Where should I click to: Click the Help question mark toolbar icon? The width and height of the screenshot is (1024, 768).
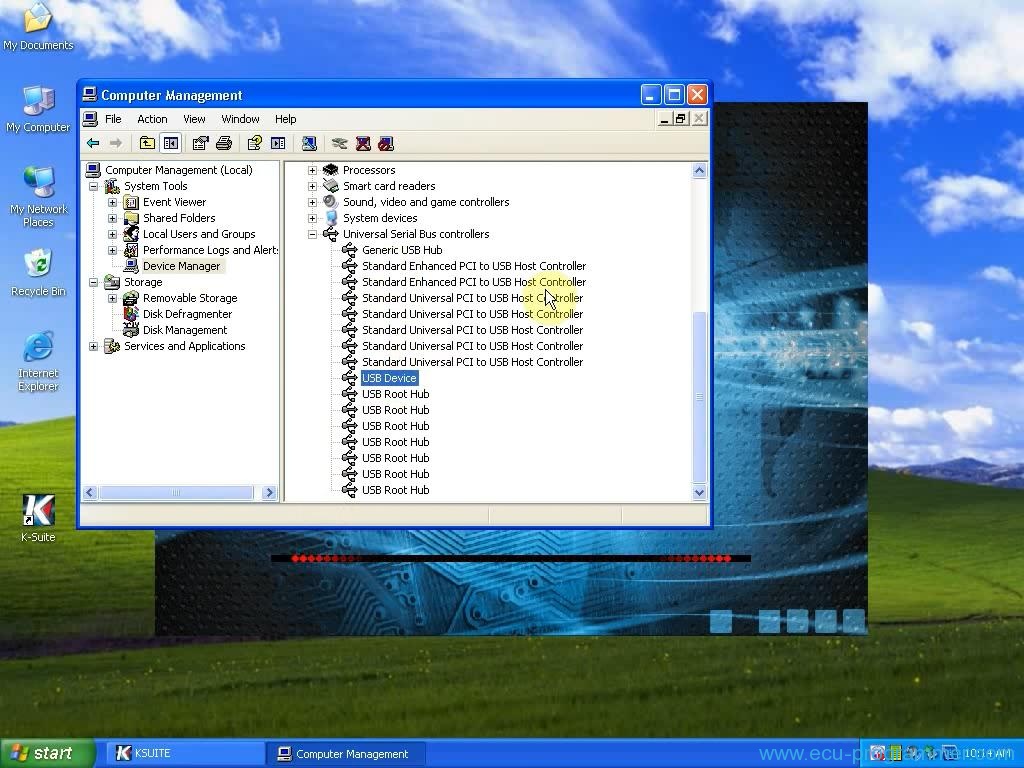(x=254, y=144)
